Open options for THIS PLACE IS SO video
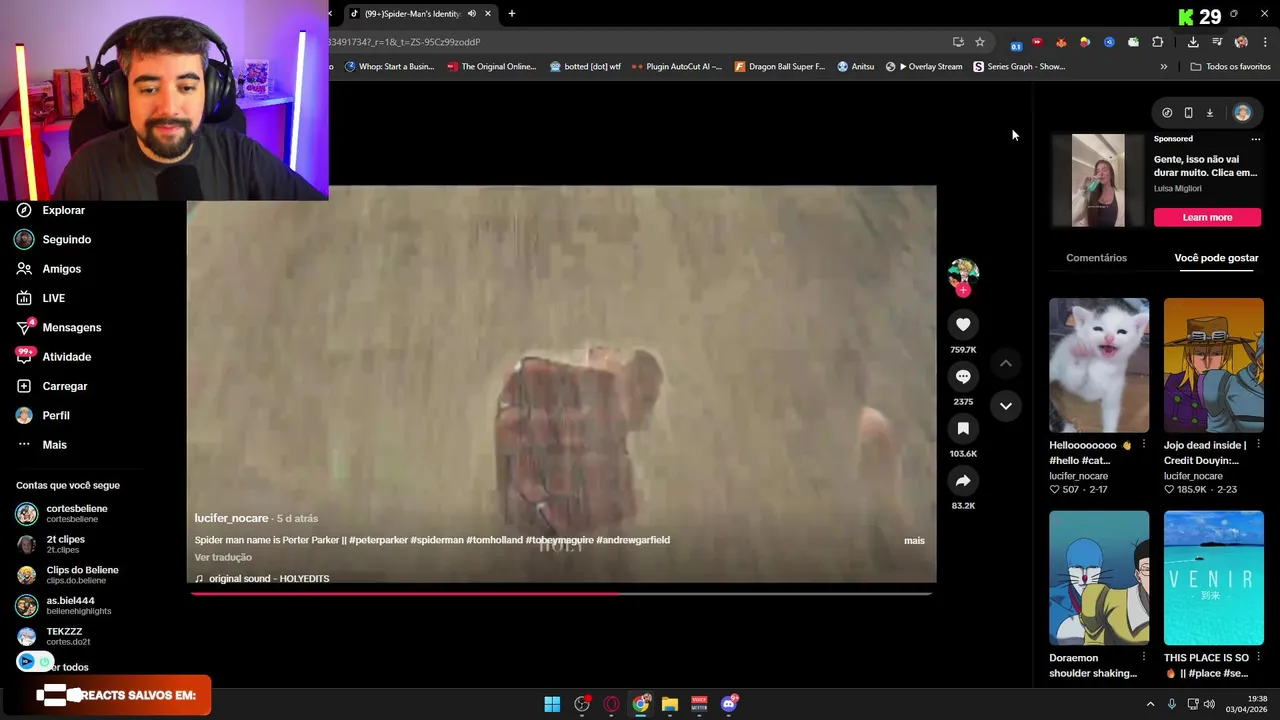 coord(1258,658)
